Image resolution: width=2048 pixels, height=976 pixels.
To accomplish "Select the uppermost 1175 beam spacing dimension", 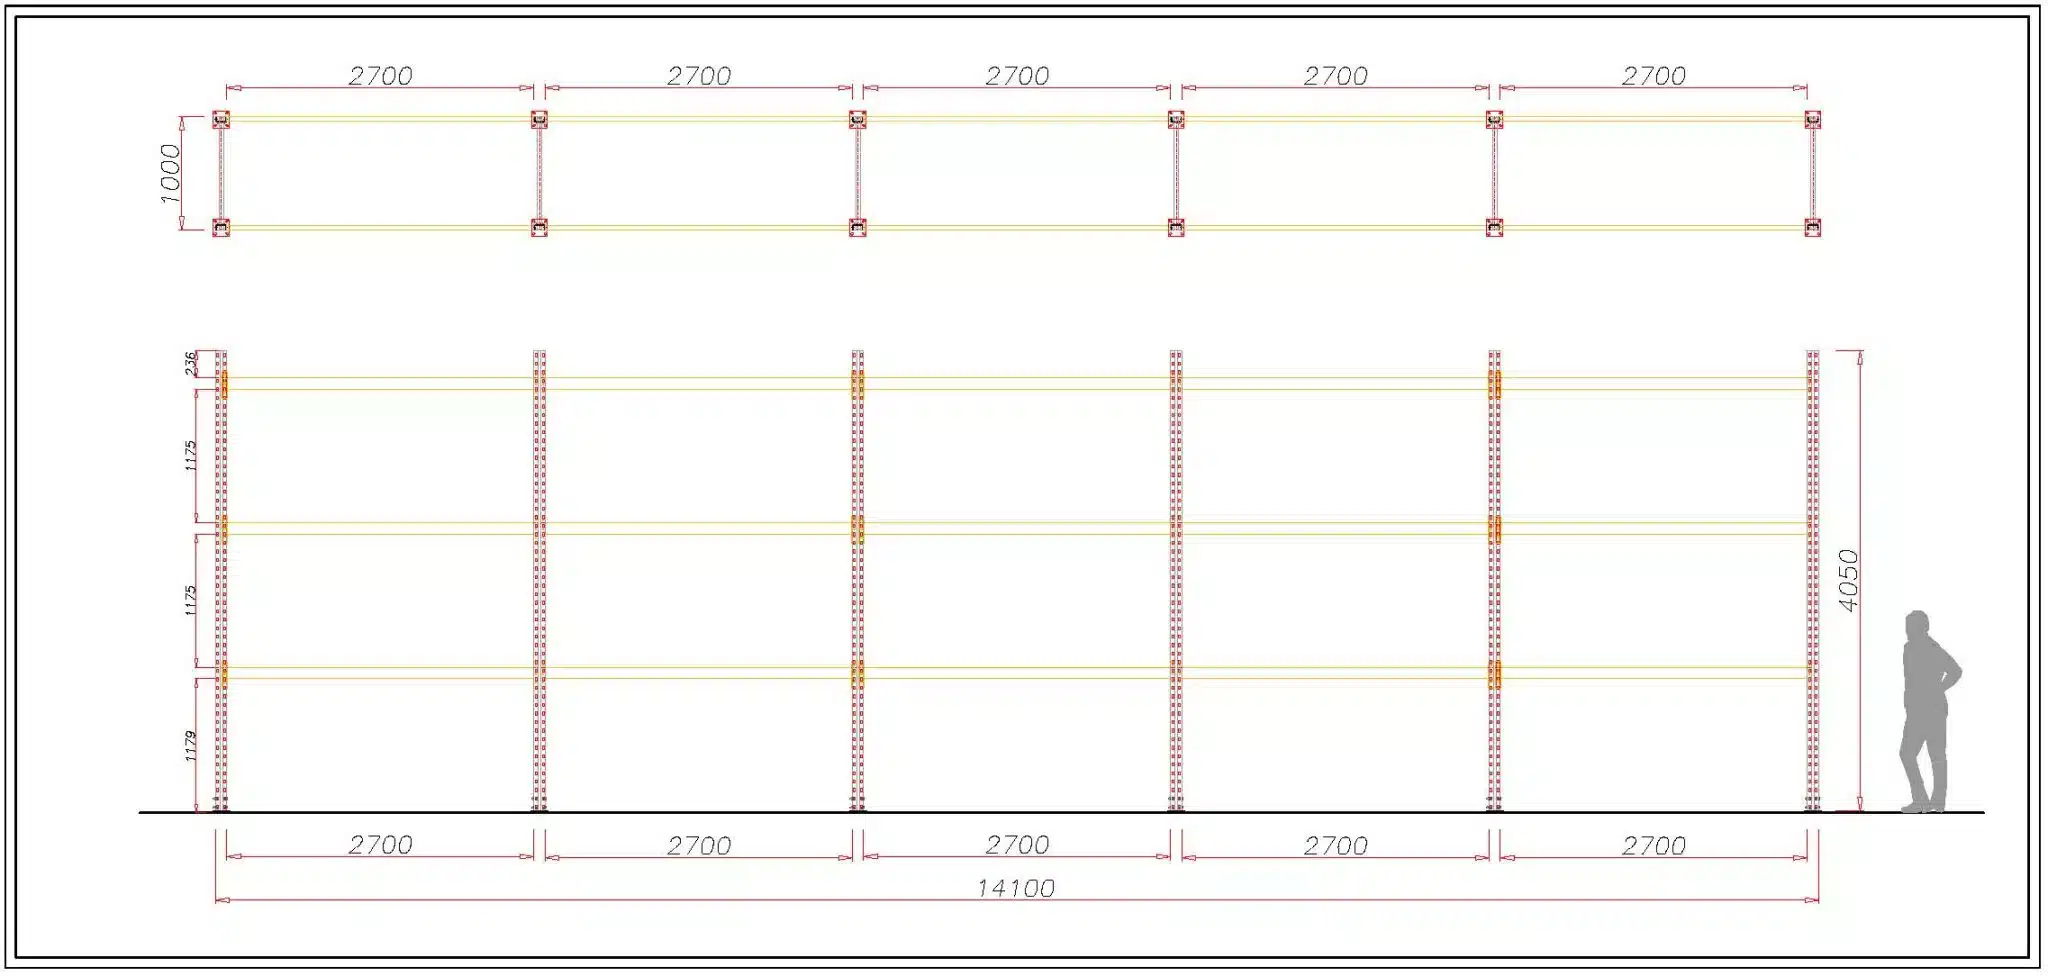I will point(191,456).
